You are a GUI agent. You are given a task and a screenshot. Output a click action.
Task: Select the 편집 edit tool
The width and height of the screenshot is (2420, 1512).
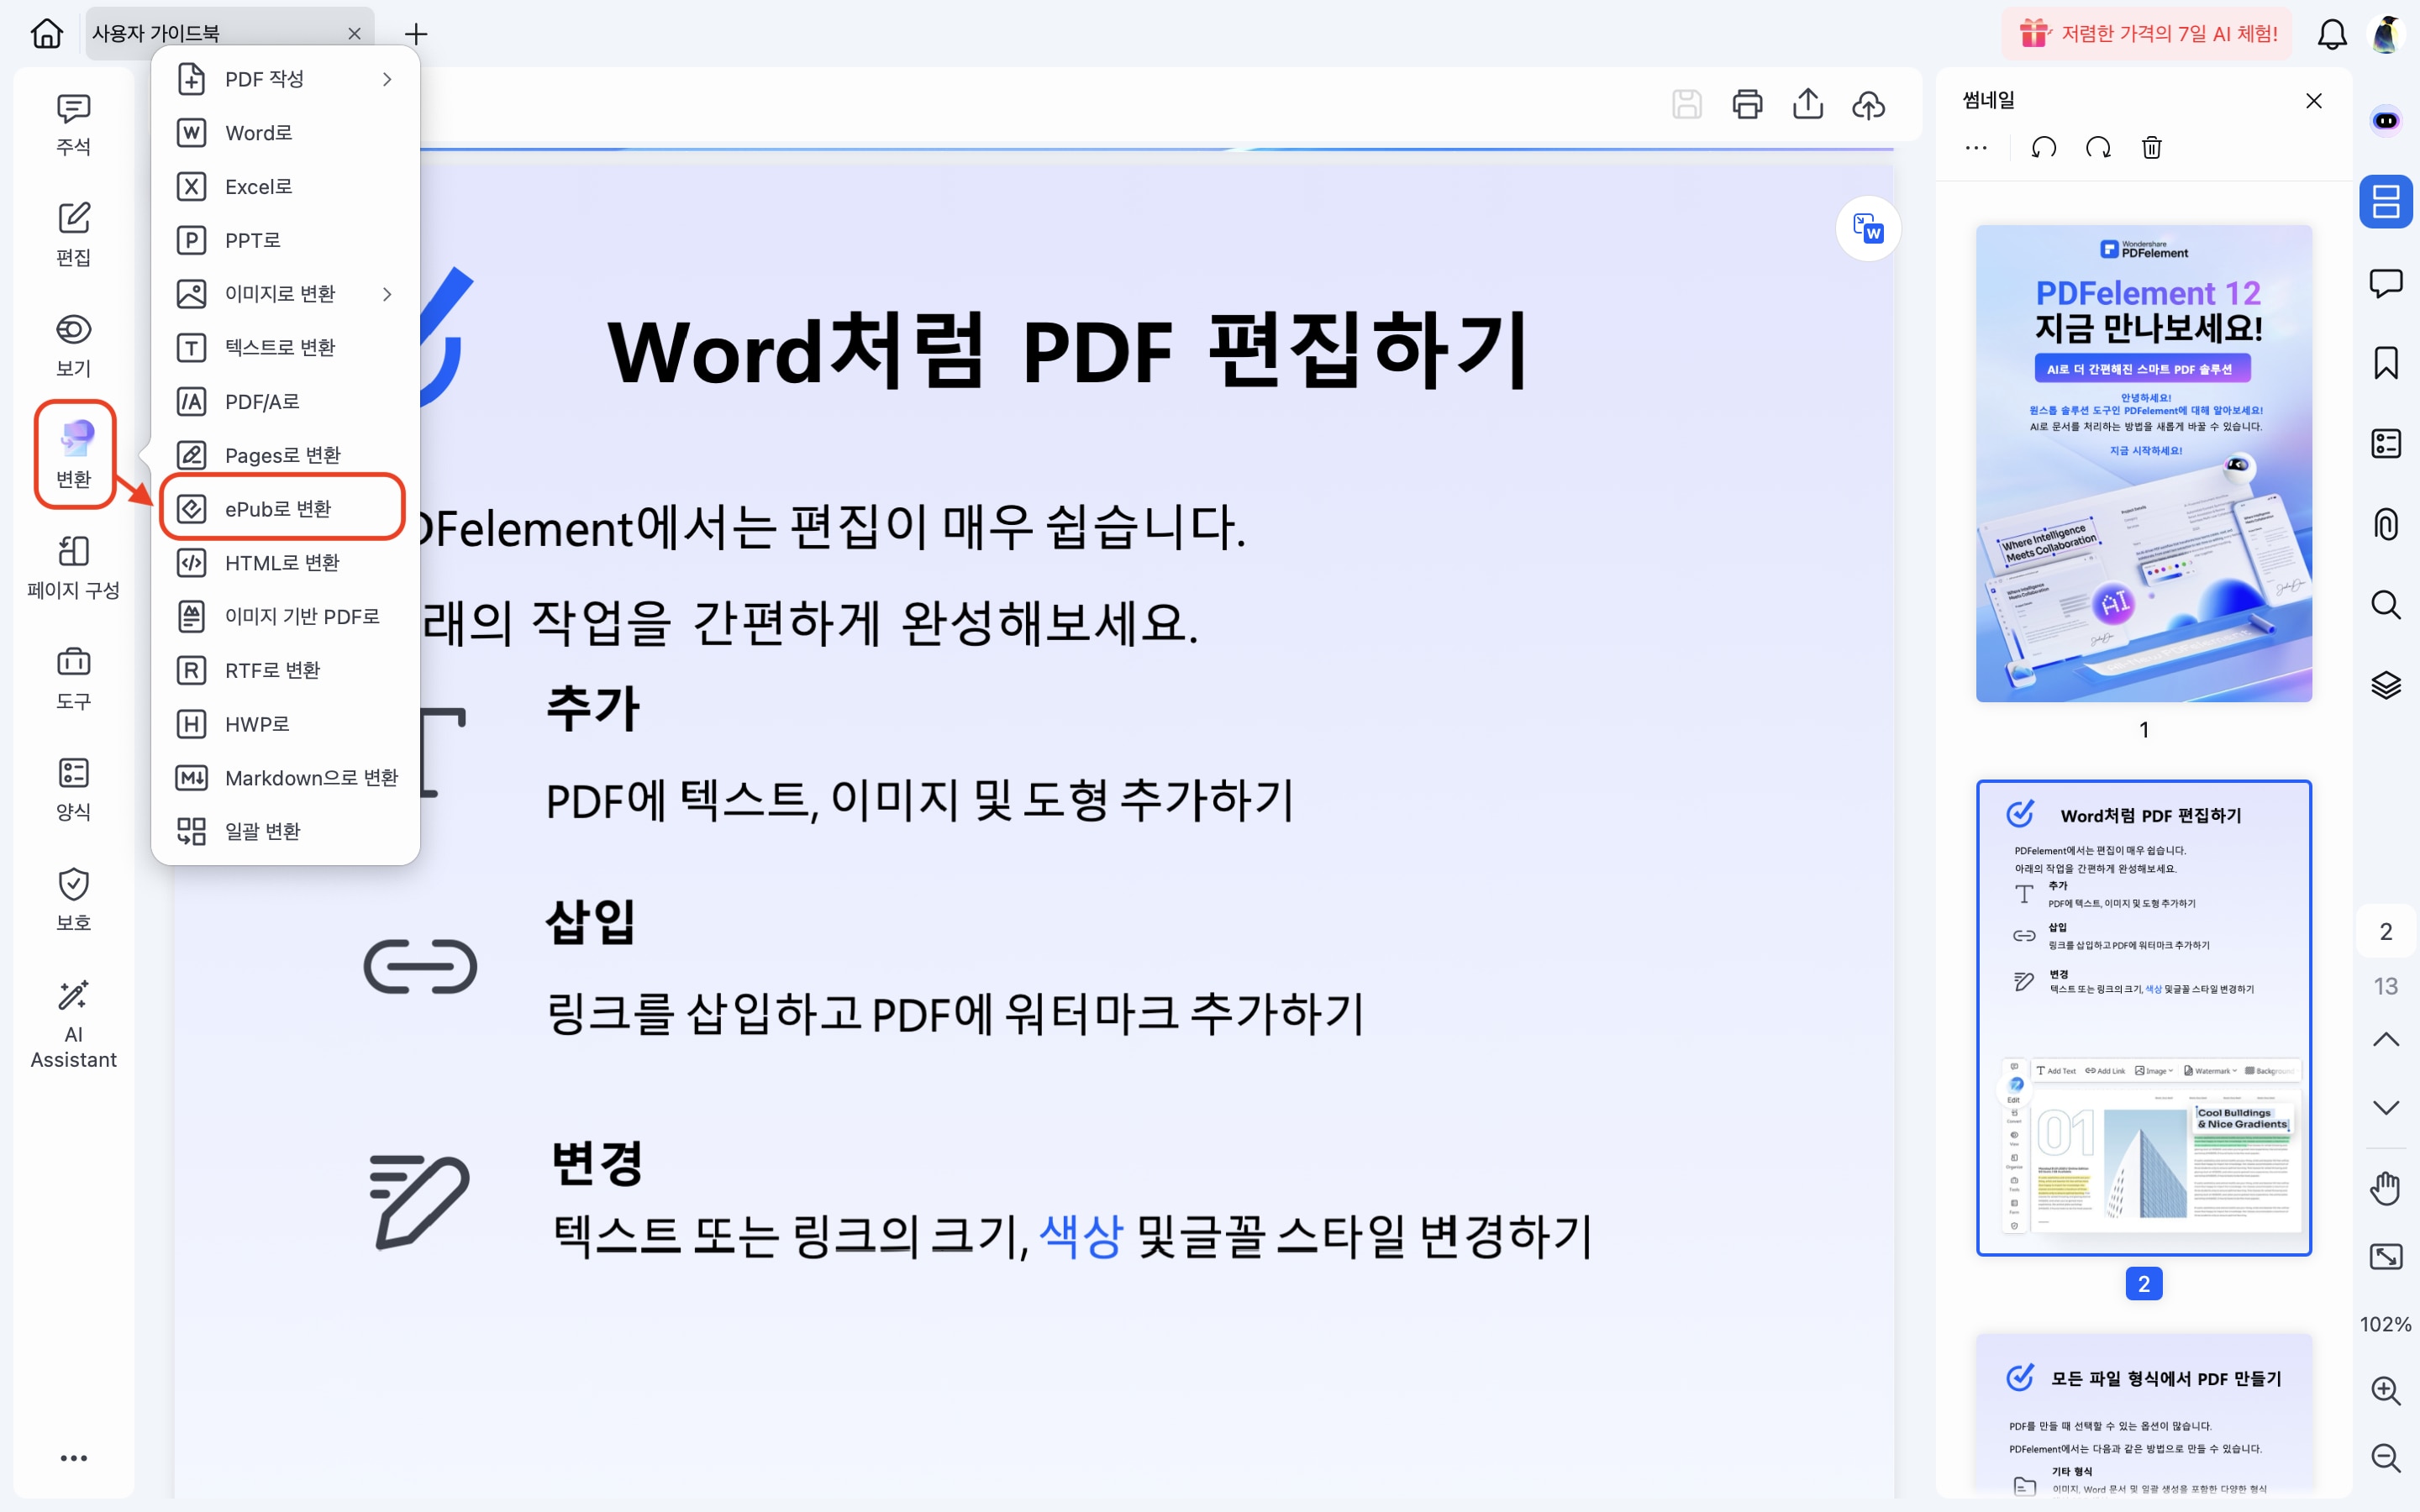[72, 232]
